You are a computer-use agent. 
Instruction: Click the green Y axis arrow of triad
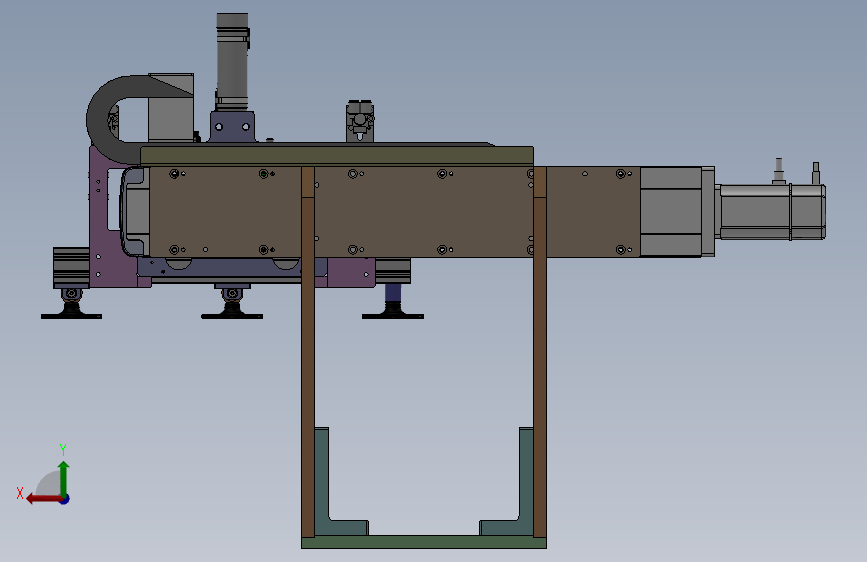[64, 478]
